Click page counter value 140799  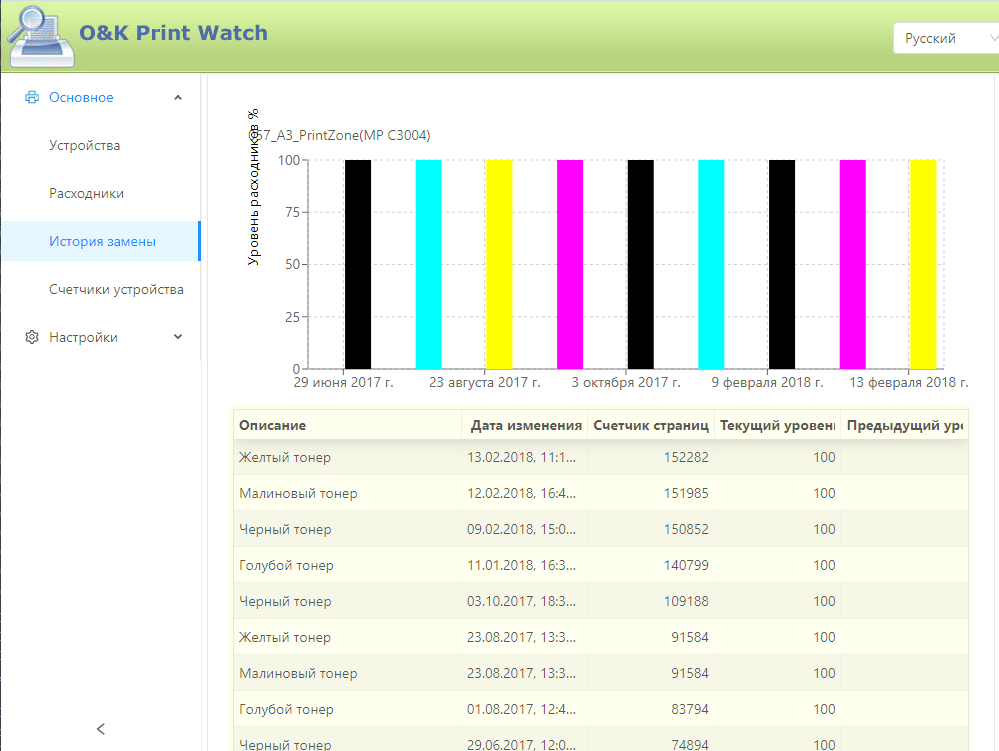686,565
